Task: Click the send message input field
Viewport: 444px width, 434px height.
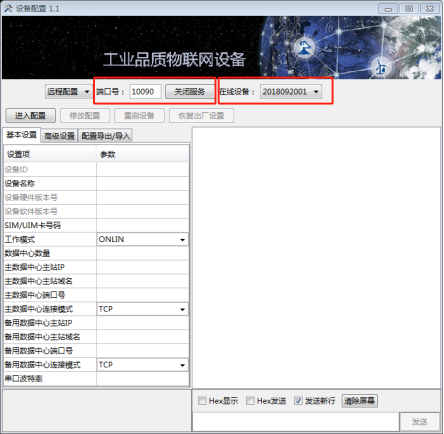Action: [x=296, y=422]
